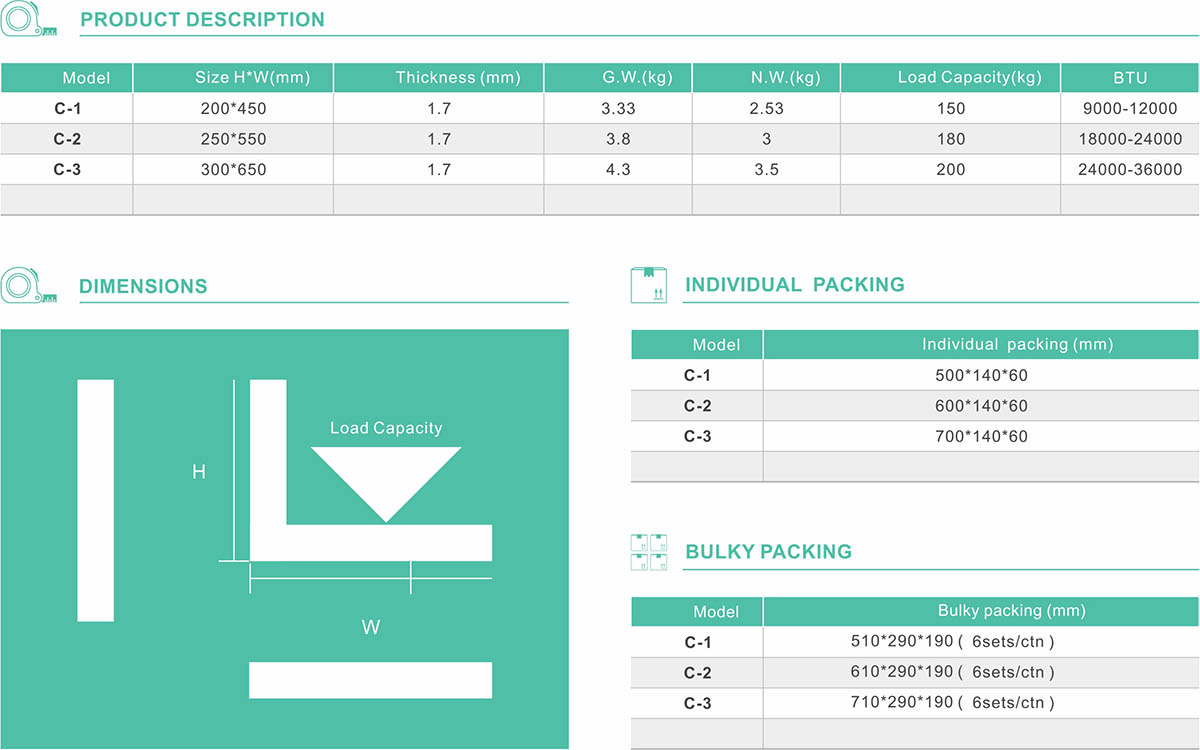The width and height of the screenshot is (1200, 750).
Task: Click the horizontal white bar below W
Action: tap(370, 680)
